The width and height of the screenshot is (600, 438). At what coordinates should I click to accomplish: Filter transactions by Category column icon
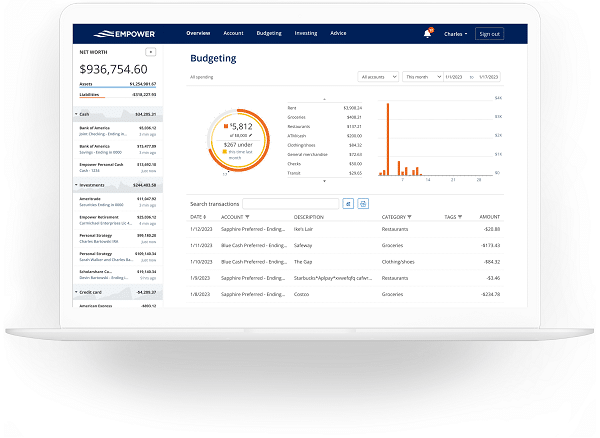point(411,216)
